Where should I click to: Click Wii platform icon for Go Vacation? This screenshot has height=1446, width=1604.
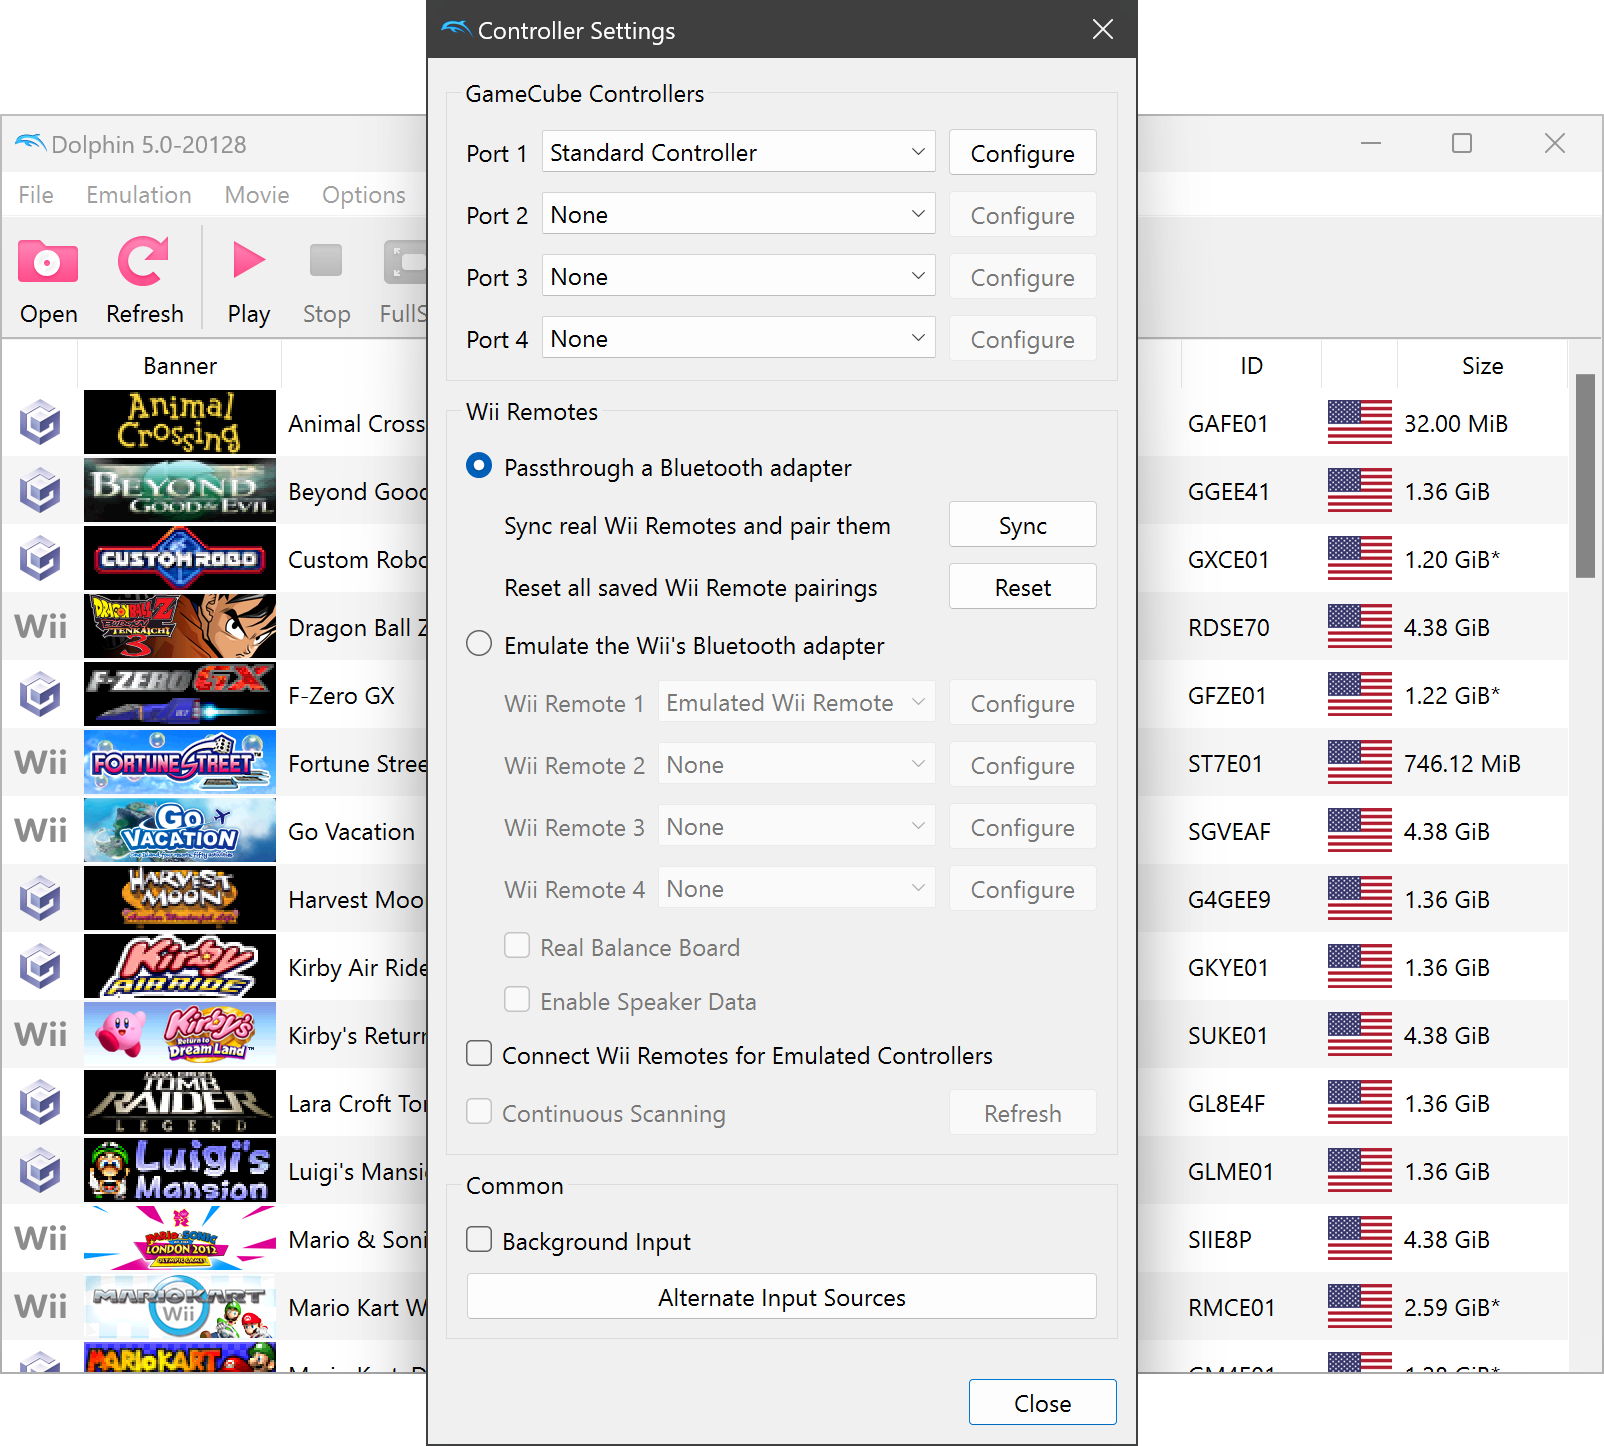click(x=41, y=831)
